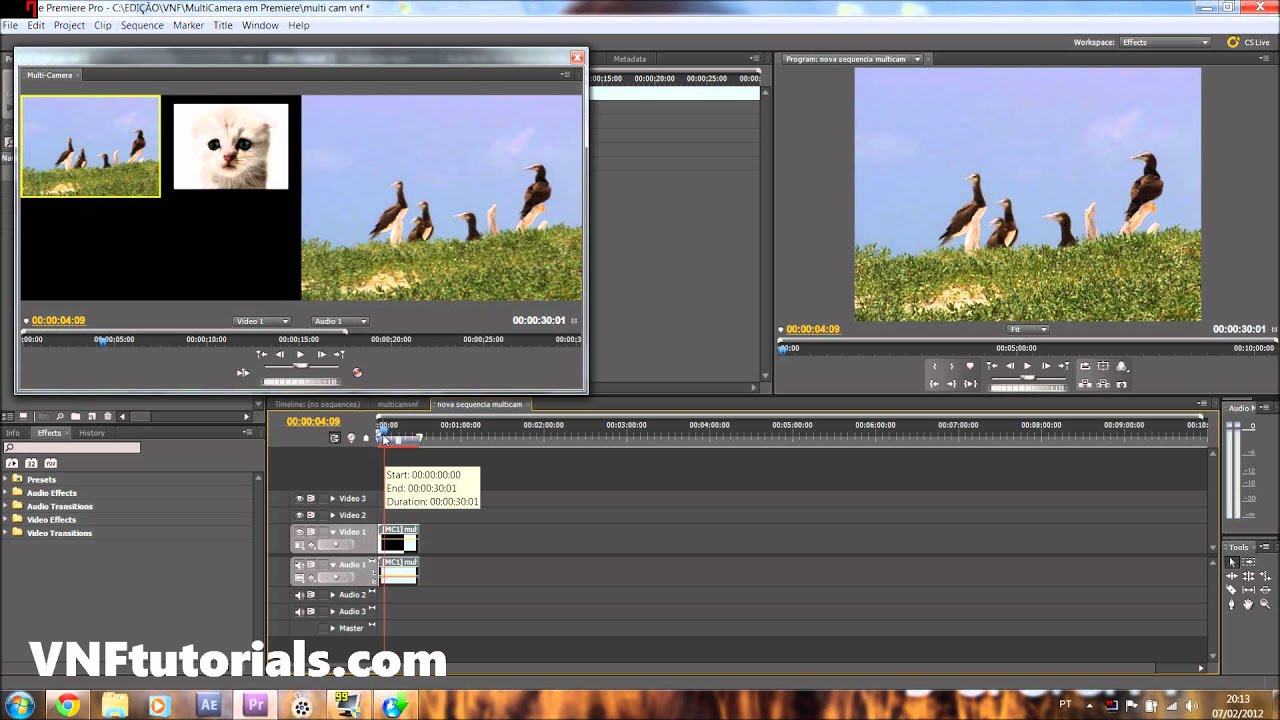The width and height of the screenshot is (1280, 720).
Task: Click the camera 2 kitten thumbnail
Action: click(231, 146)
